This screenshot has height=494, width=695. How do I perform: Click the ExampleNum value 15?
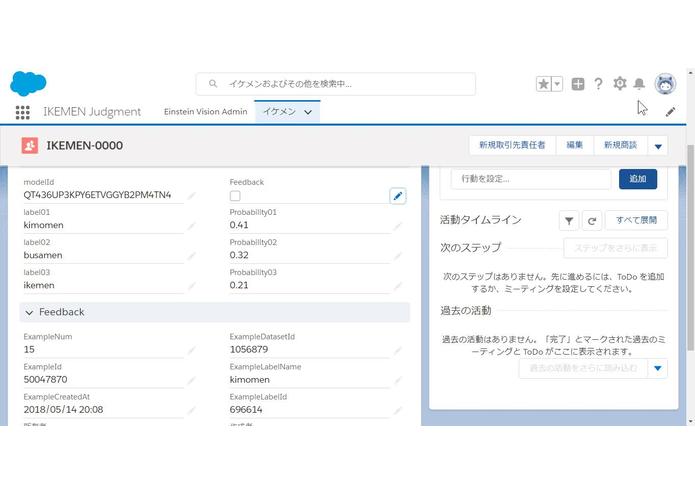29,350
